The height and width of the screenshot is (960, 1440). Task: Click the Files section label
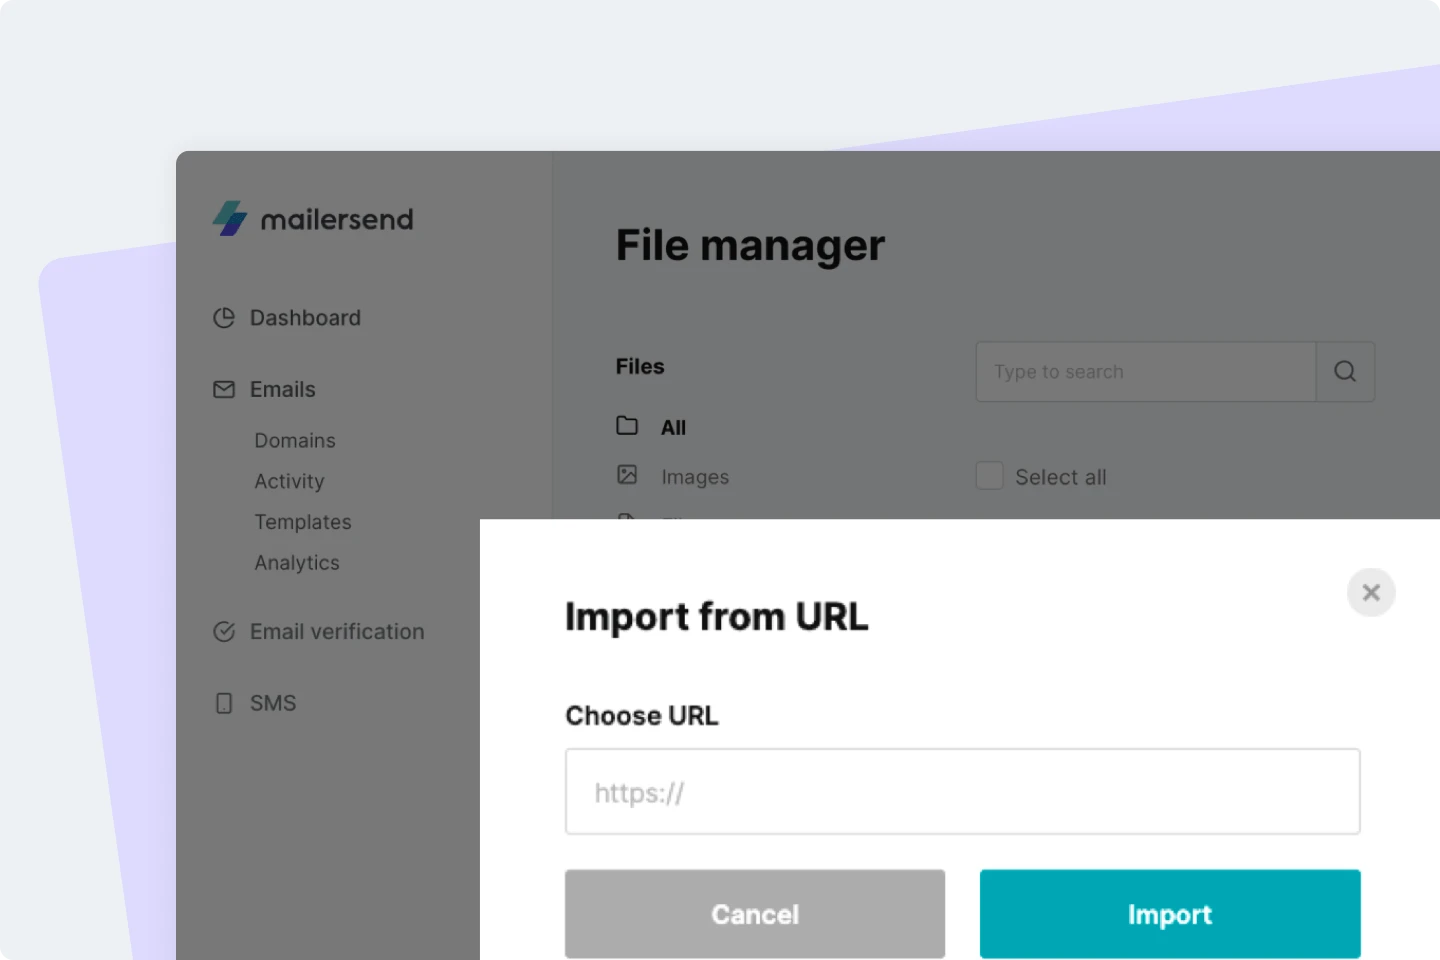pyautogui.click(x=640, y=367)
